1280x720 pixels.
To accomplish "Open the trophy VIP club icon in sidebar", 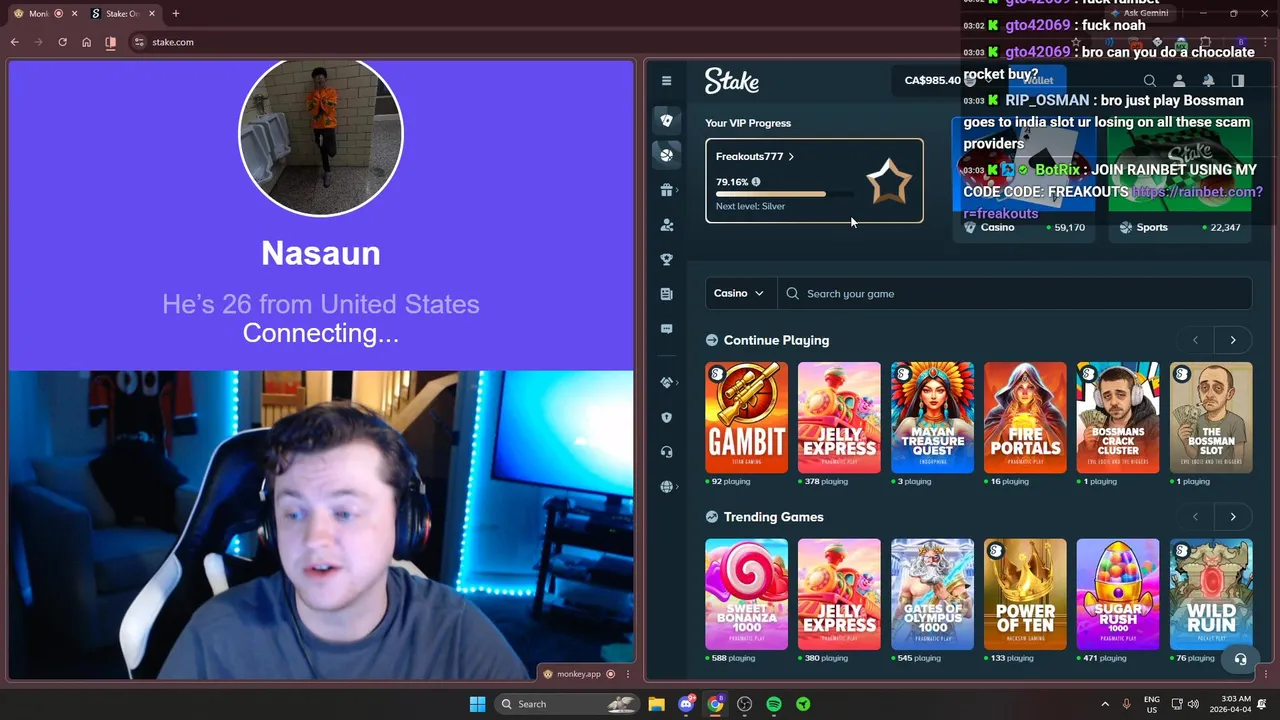I will (667, 260).
